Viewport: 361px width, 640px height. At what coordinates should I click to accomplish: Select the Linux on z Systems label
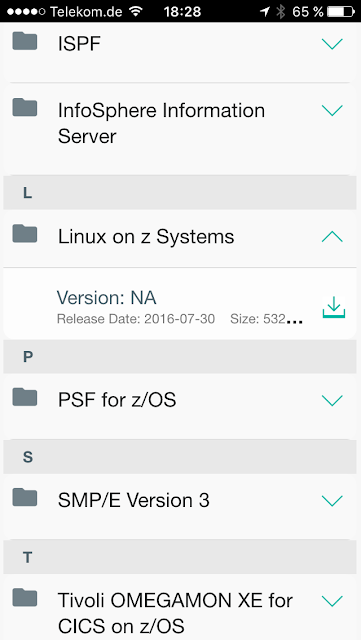point(146,237)
